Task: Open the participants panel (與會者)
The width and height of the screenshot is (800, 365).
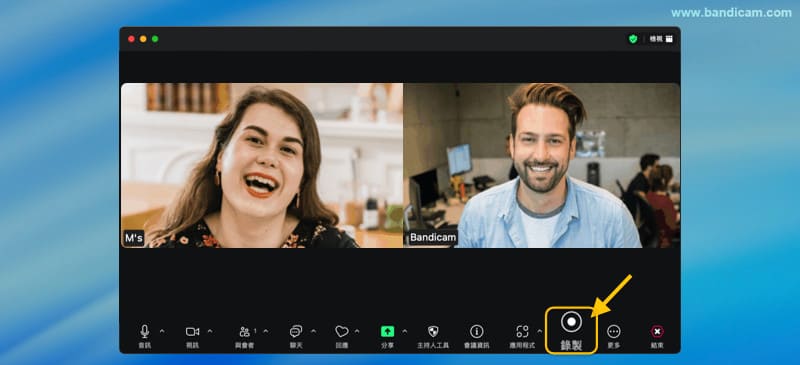Action: [x=245, y=332]
